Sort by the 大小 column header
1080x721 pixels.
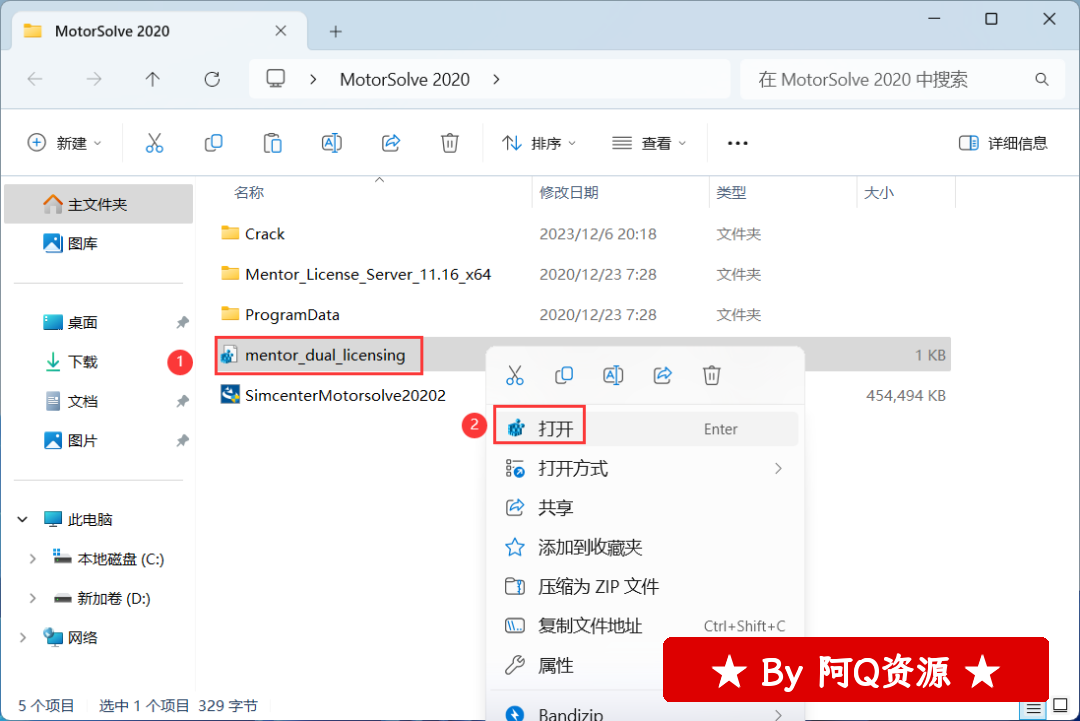tap(879, 193)
